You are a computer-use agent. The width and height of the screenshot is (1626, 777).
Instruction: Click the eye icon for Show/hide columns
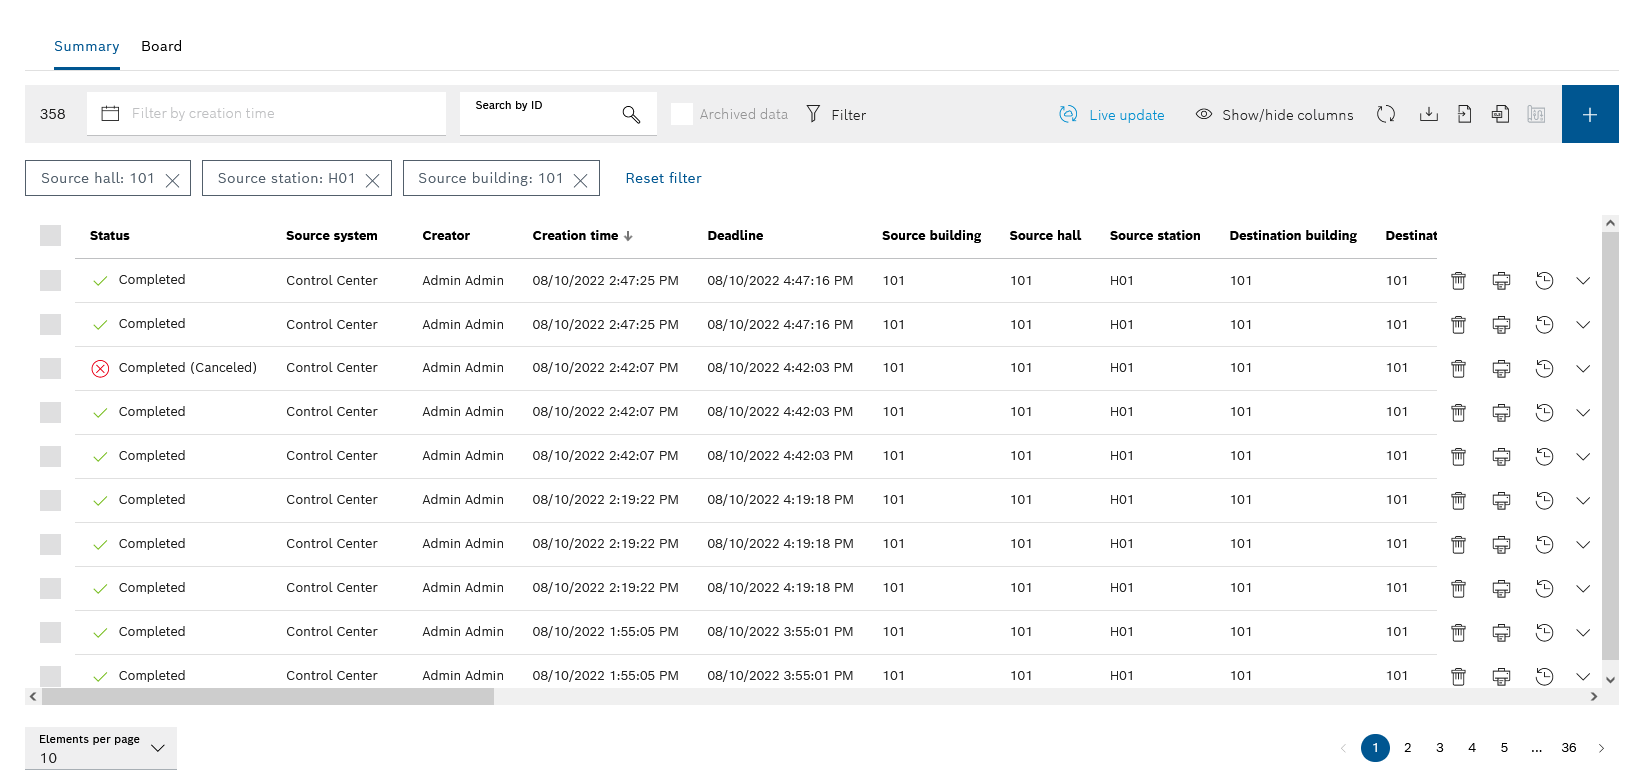(1204, 114)
